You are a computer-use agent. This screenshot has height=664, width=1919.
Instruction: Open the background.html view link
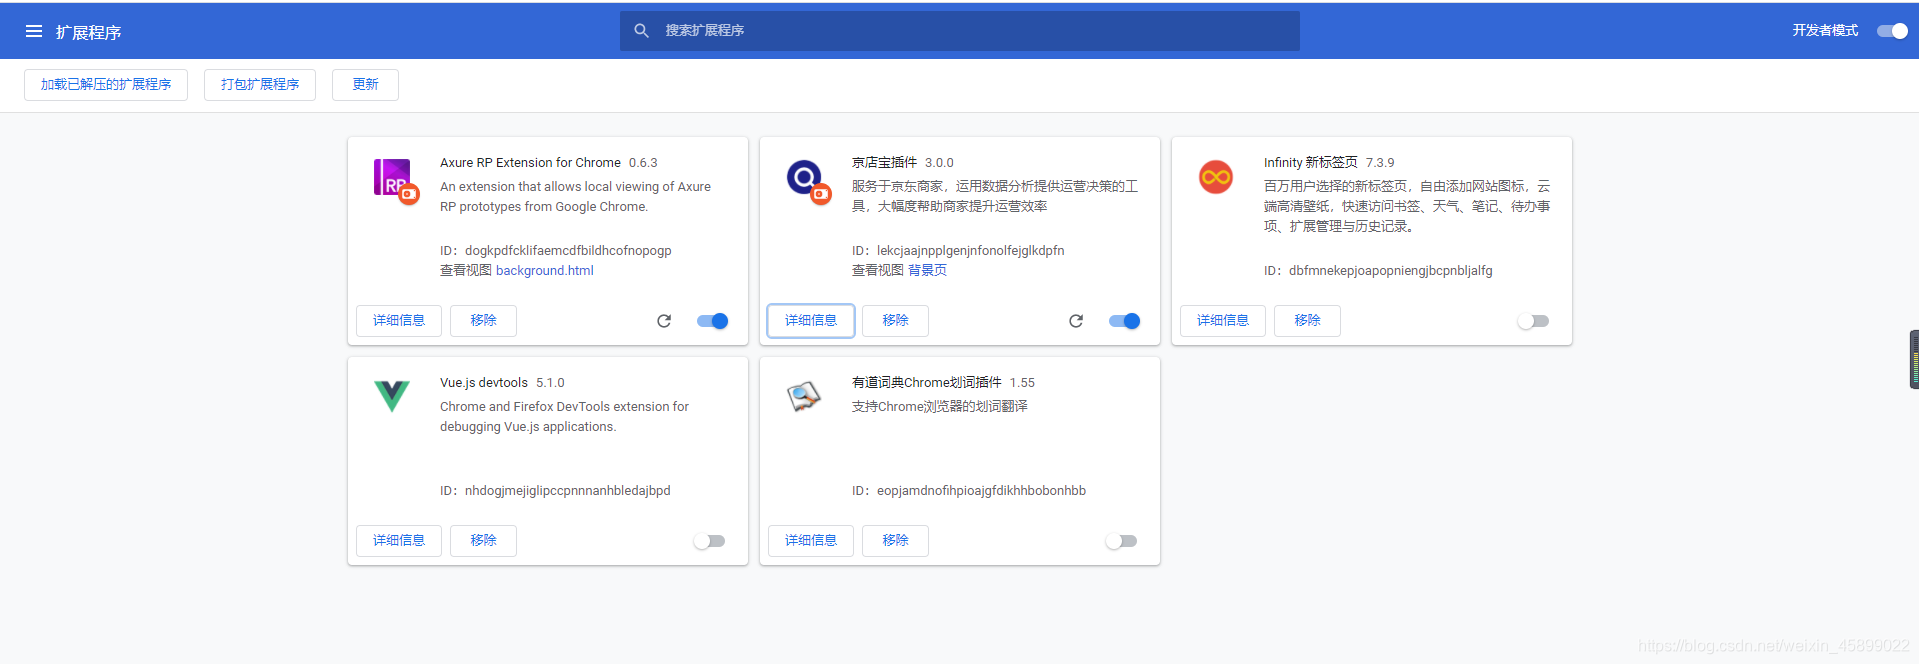pos(545,271)
